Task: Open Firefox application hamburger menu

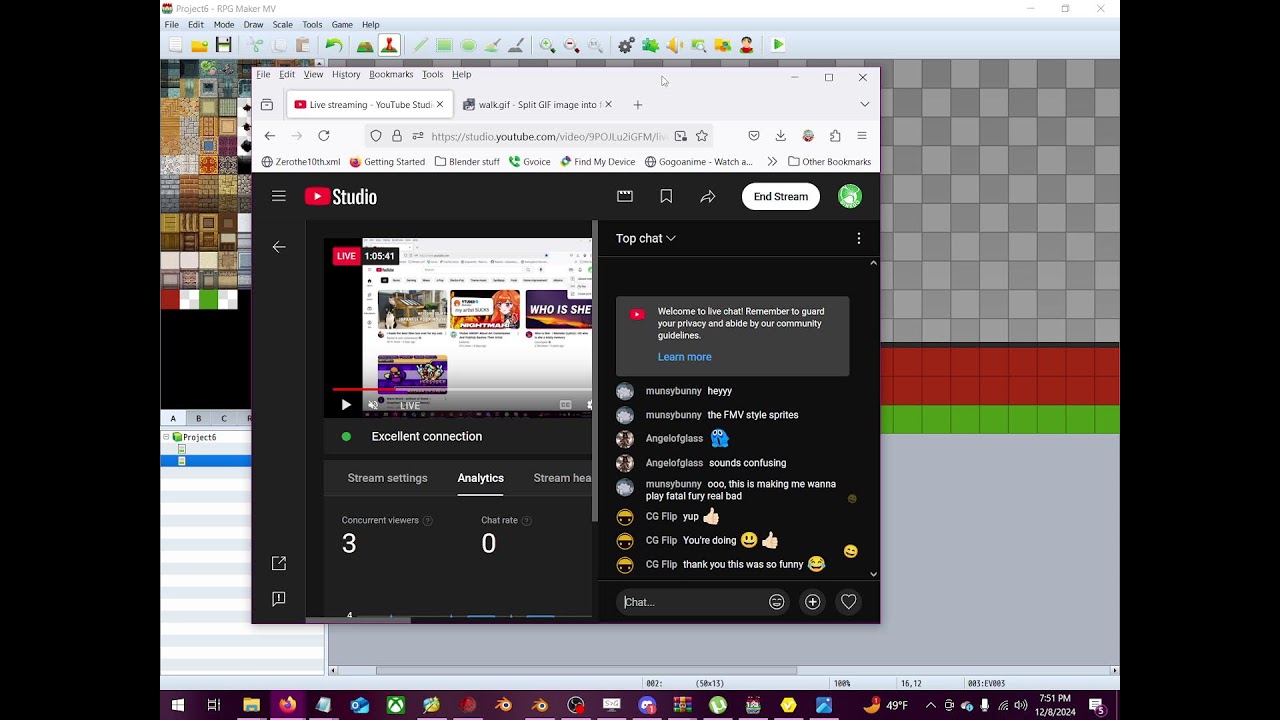Action: (862, 136)
